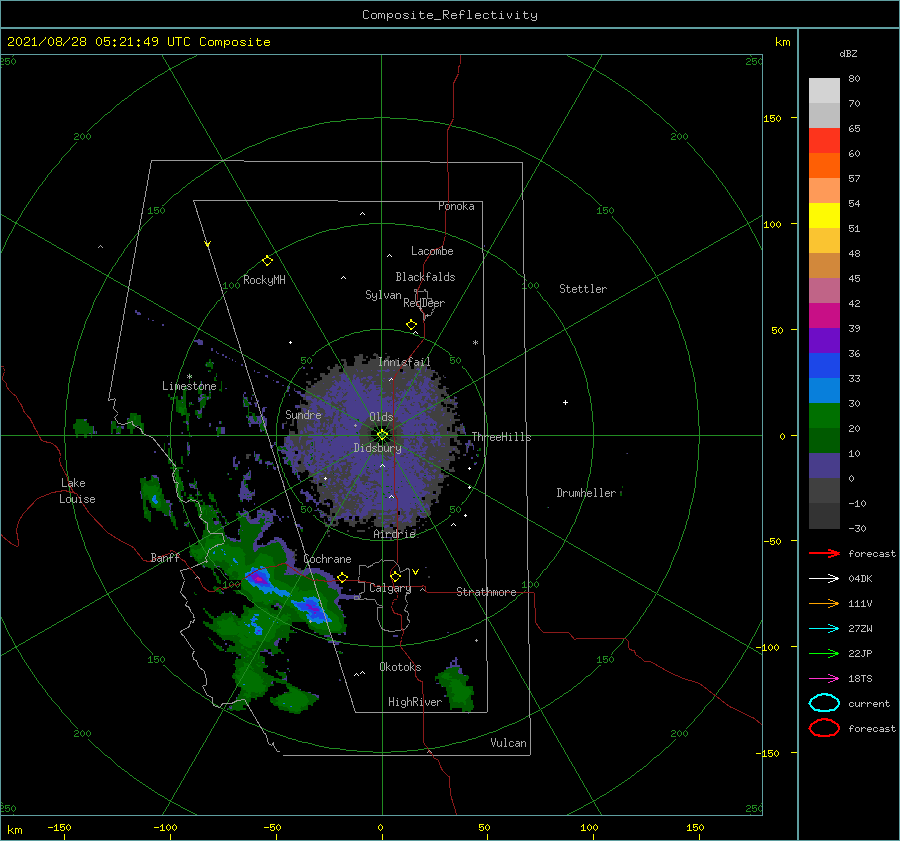This screenshot has height=841, width=900.
Task: Click the orange 57-60 dBZ color swatch
Action: pyautogui.click(x=824, y=166)
